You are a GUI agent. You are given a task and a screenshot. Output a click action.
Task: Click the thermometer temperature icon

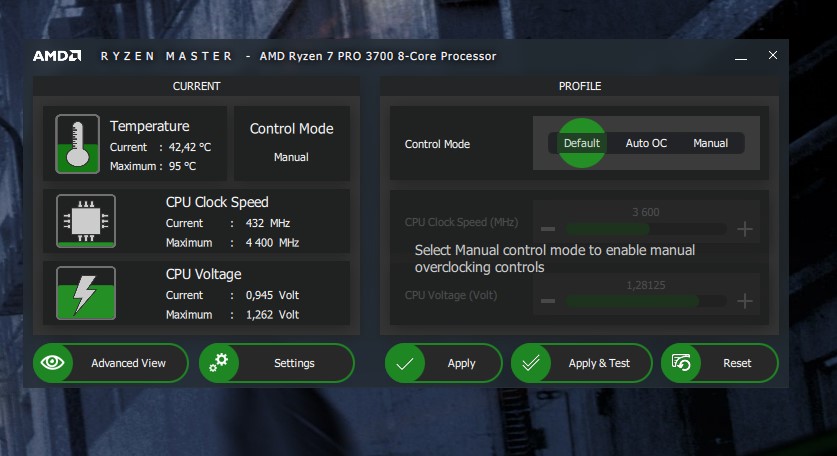[77, 144]
